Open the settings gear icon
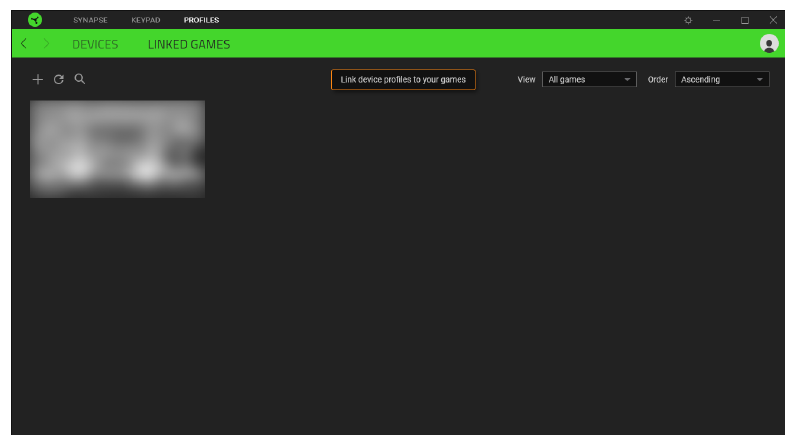 [688, 20]
